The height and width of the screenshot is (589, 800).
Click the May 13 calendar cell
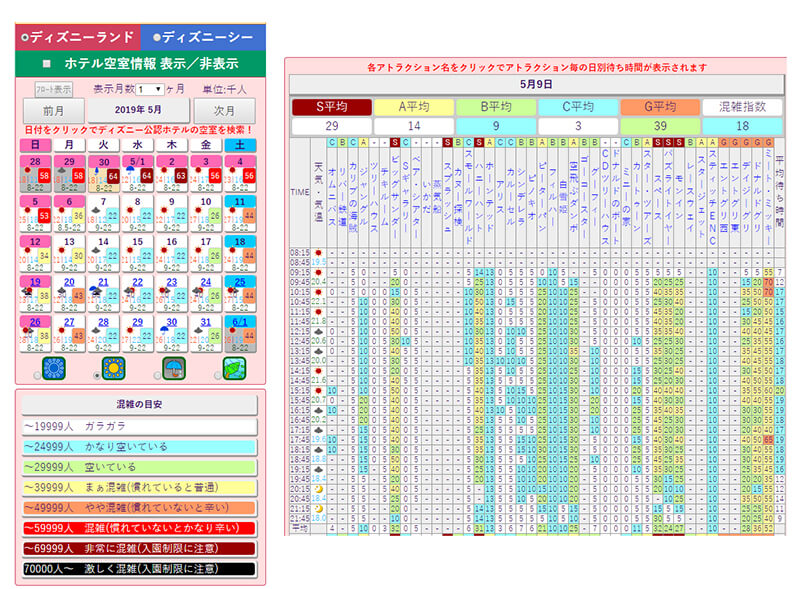pyautogui.click(x=69, y=254)
